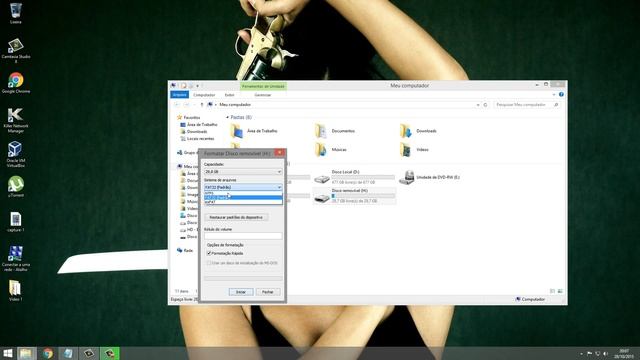
Task: Click the Explorer help question-mark icon
Action: pyautogui.click(x=561, y=95)
